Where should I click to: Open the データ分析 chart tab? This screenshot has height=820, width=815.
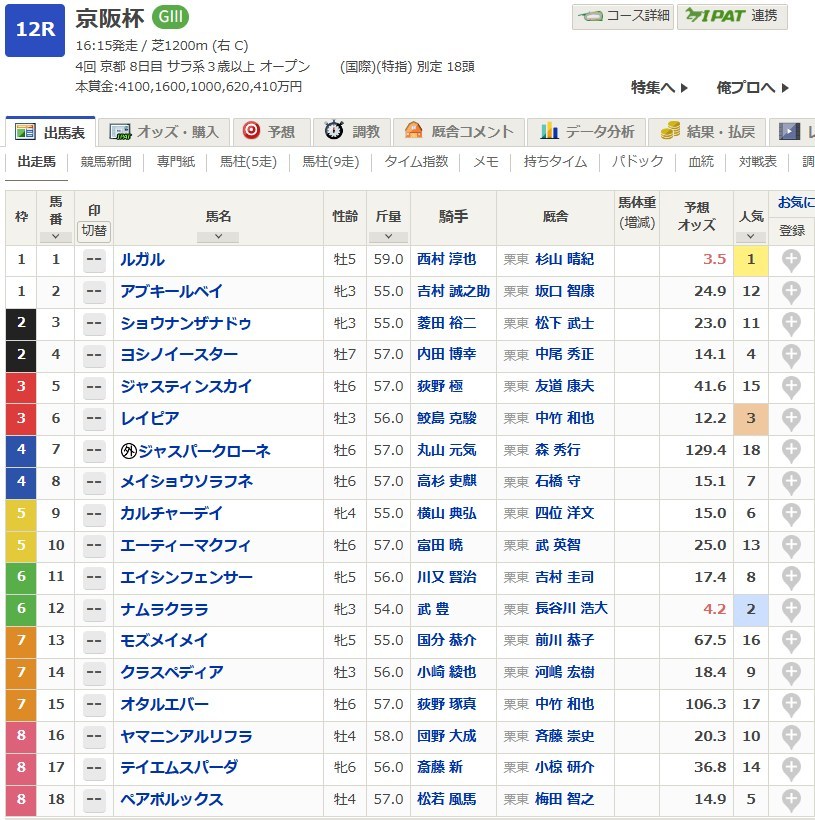click(x=588, y=132)
